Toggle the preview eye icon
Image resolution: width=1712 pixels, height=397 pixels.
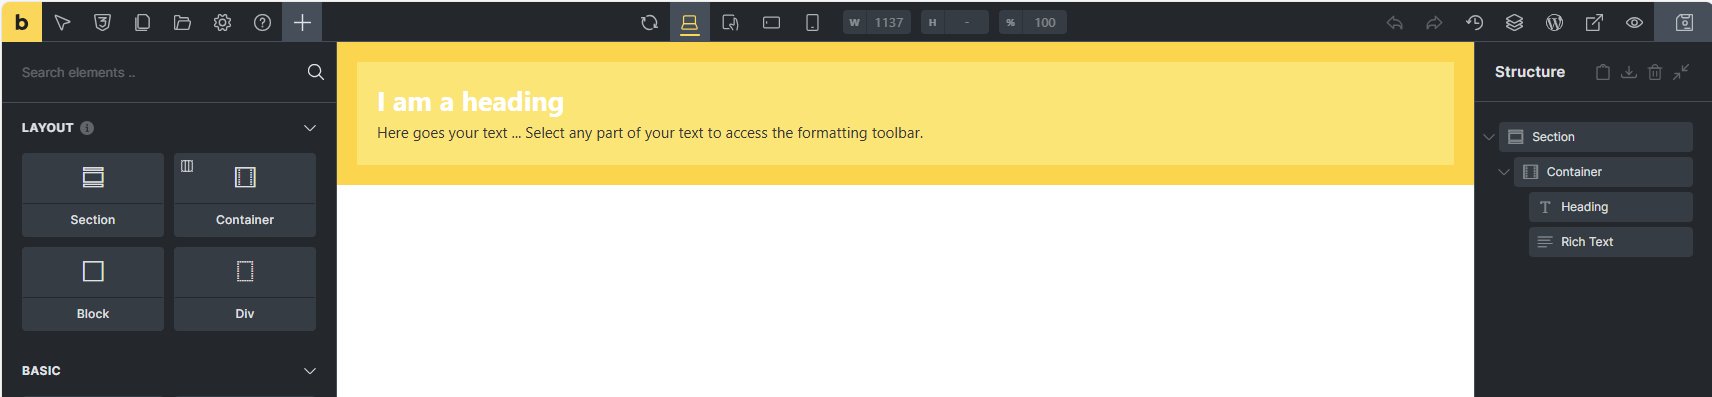point(1634,22)
